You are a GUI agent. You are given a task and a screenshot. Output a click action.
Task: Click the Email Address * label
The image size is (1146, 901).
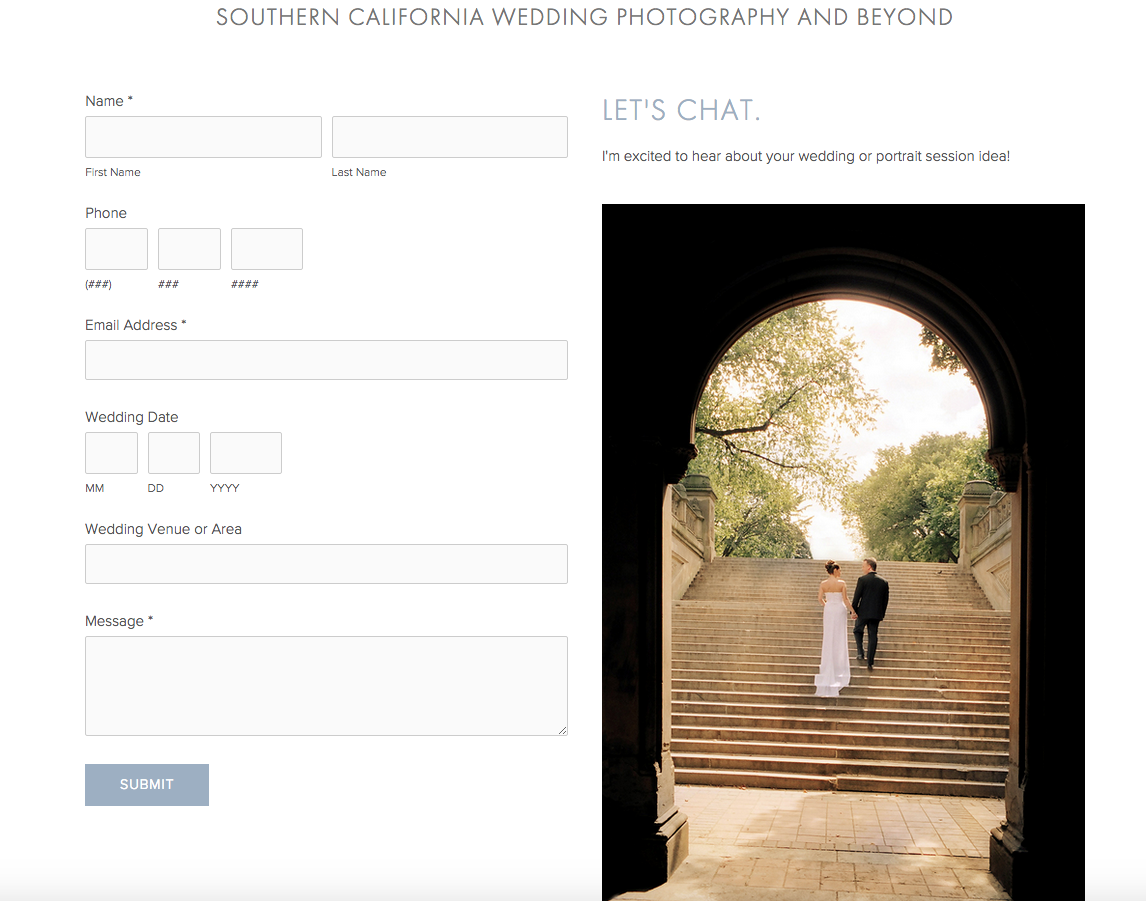[136, 325]
